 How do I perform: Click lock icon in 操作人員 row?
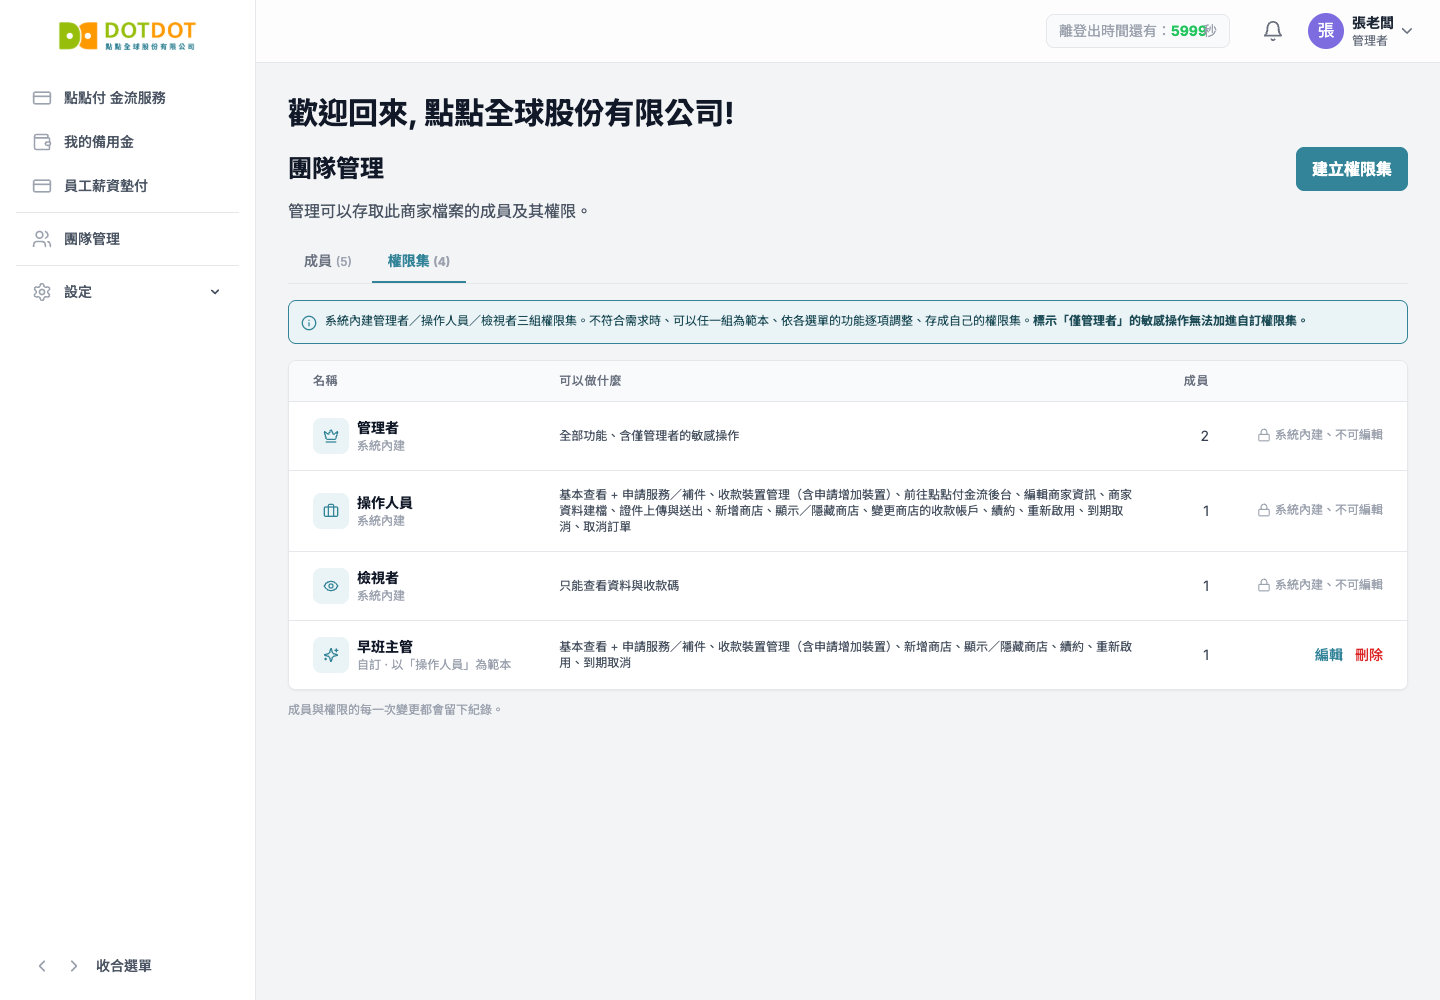[x=1264, y=510]
